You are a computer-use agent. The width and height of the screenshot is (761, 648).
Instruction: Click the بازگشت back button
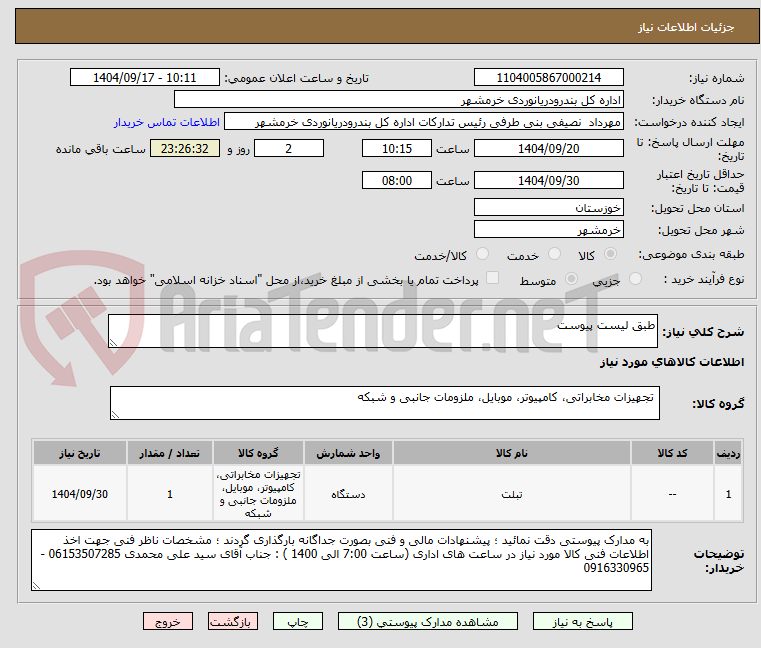tap(233, 621)
